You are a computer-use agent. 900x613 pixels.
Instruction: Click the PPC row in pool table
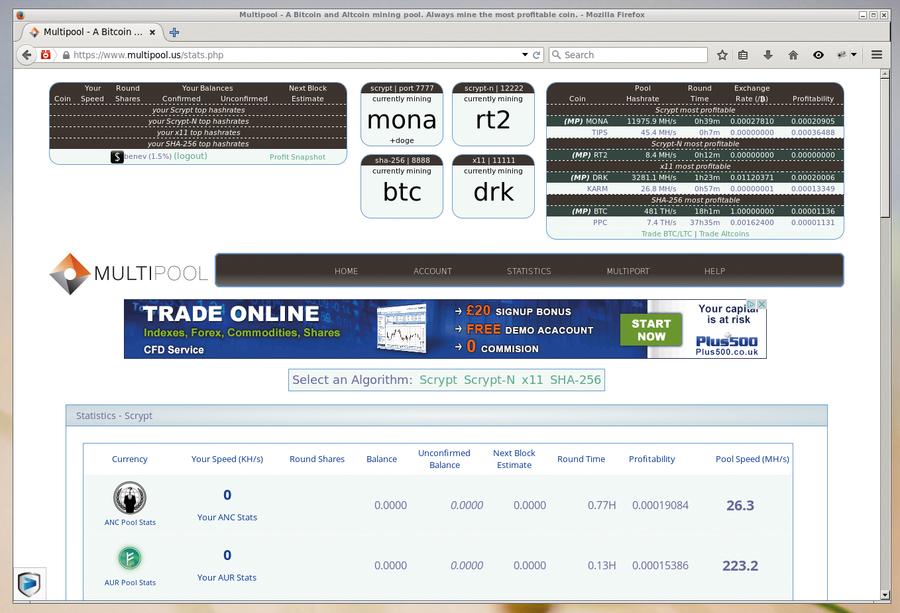[695, 222]
